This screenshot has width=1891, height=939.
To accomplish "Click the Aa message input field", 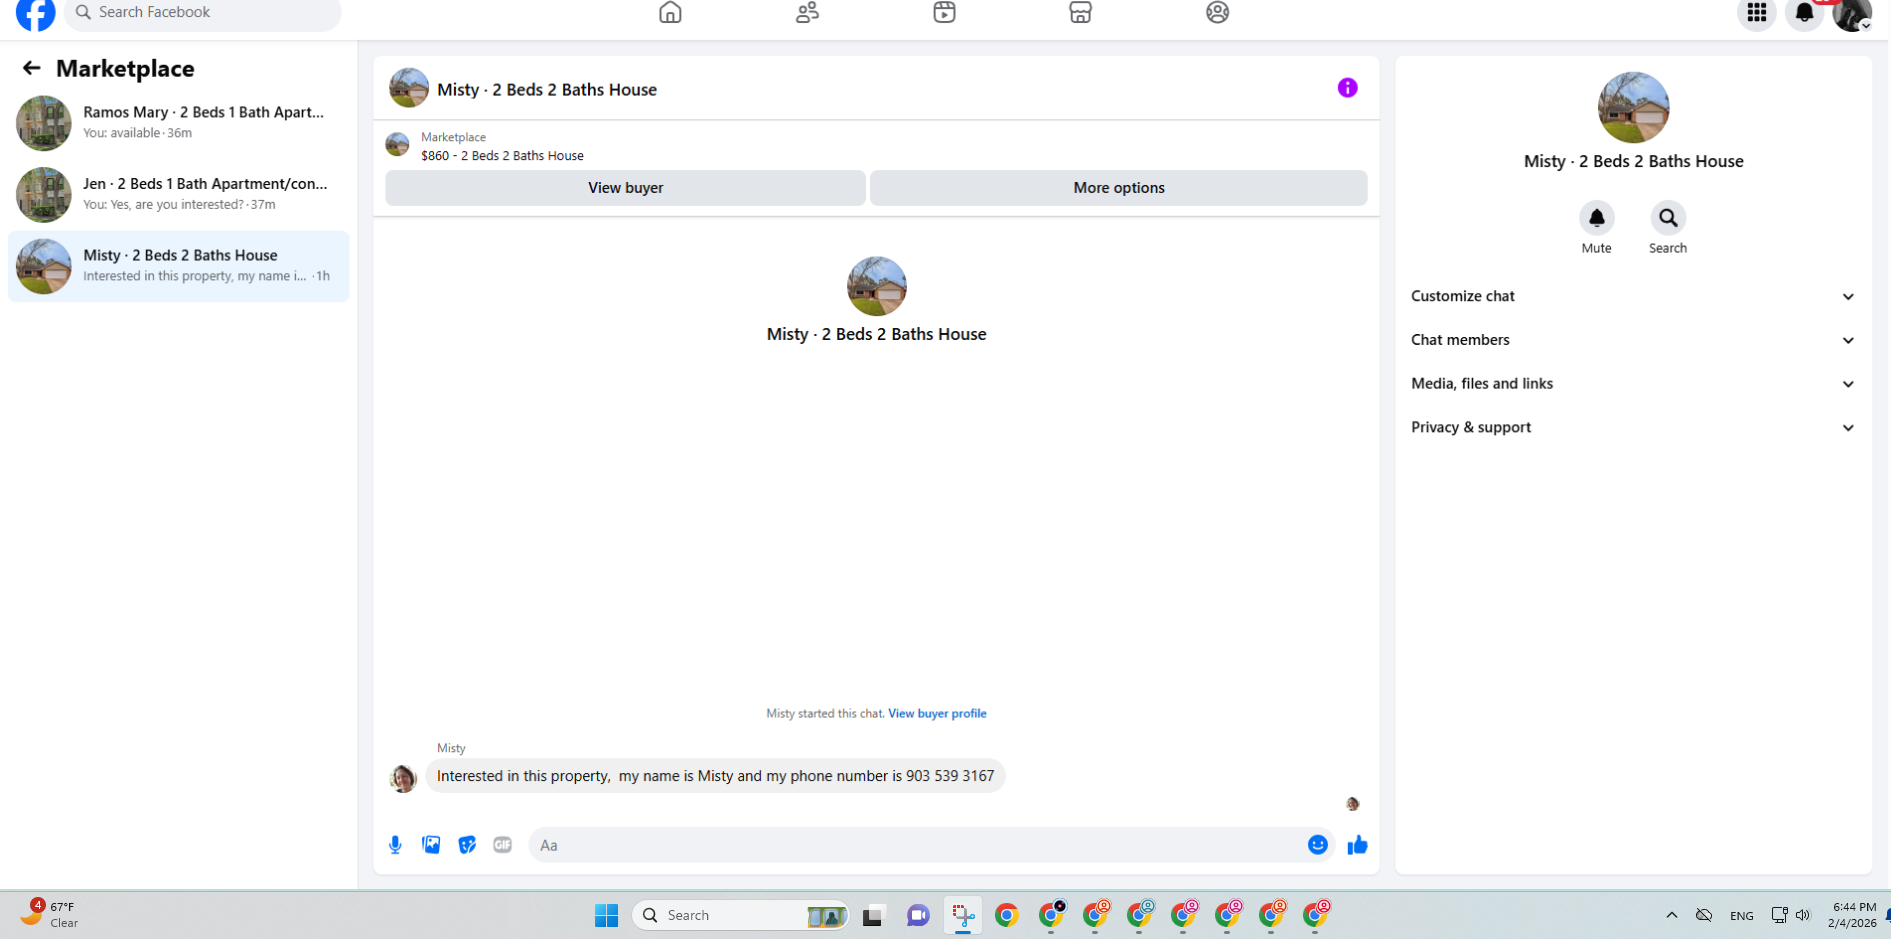I will click(x=918, y=845).
